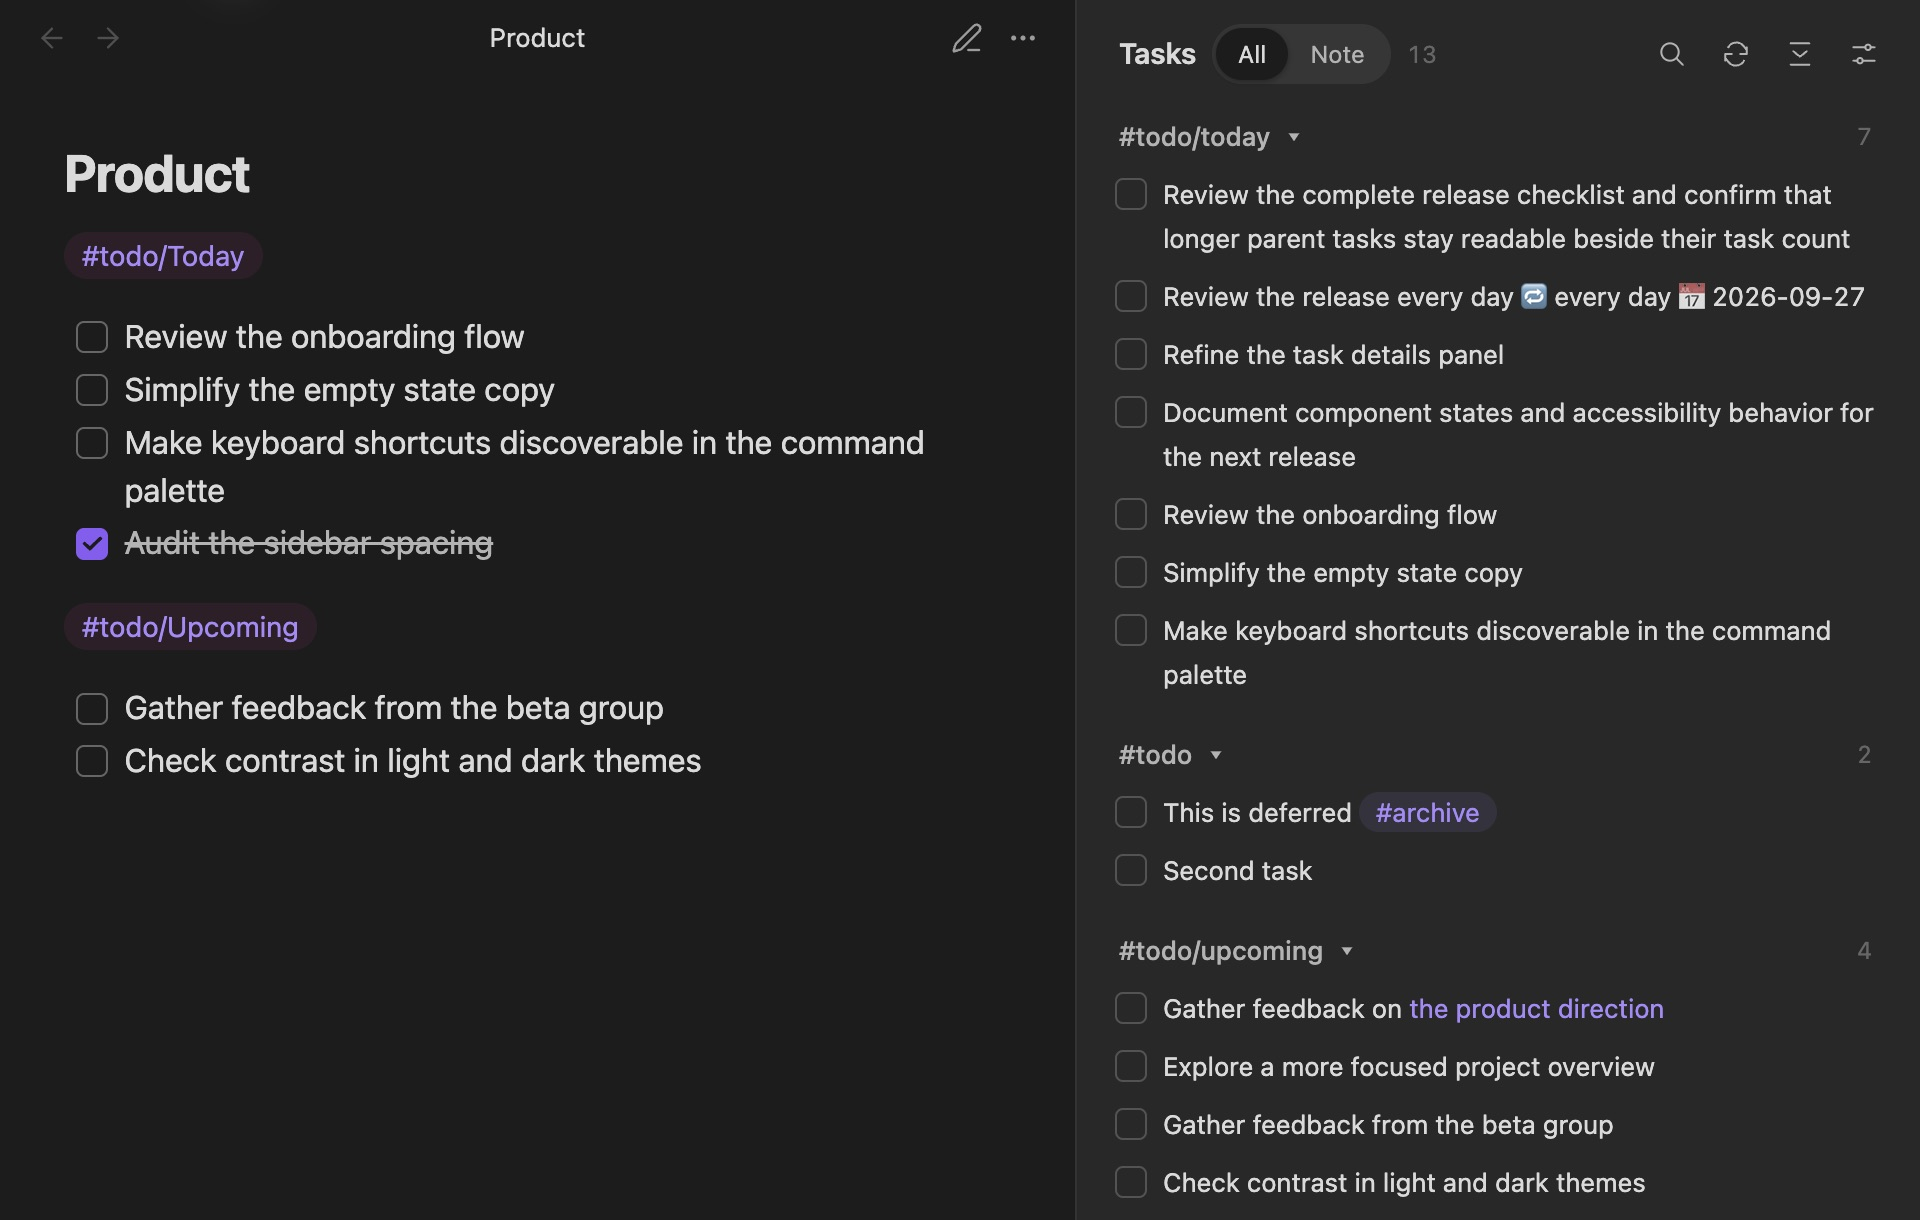Collapse all task groups icon
Image resolution: width=1920 pixels, height=1220 pixels.
(1800, 54)
